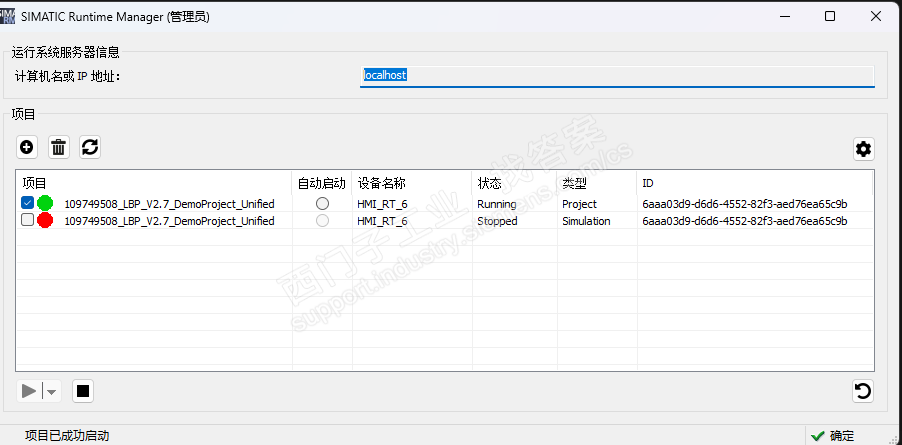The height and width of the screenshot is (445, 902).
Task: Click the Simulation type cell
Action: 586,221
